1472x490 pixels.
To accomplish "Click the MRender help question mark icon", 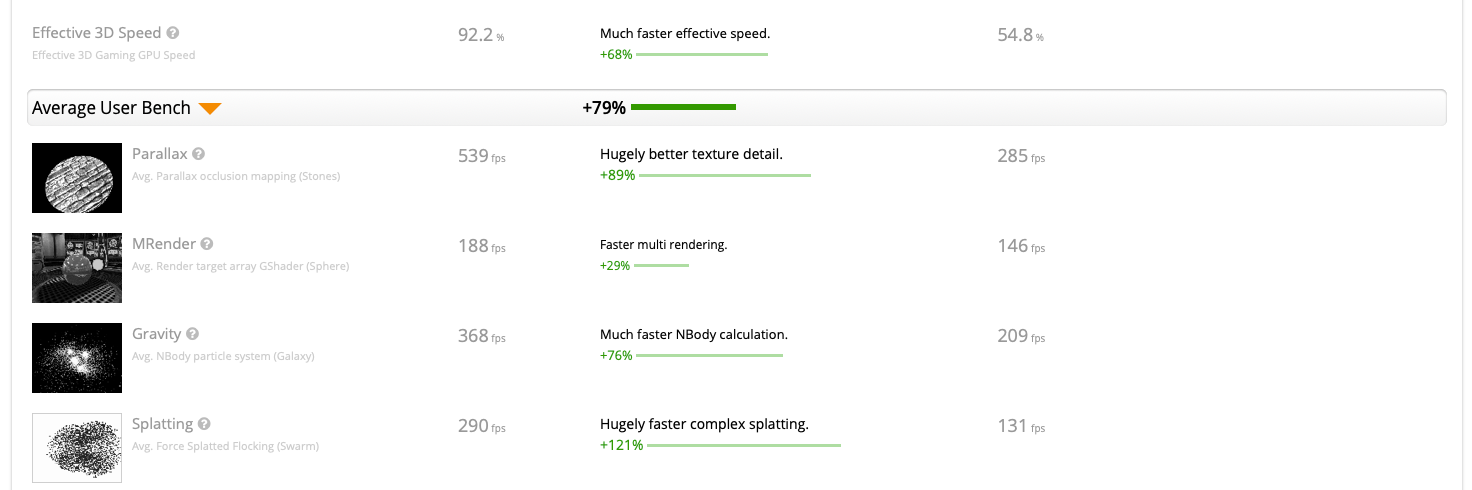I will tap(207, 244).
